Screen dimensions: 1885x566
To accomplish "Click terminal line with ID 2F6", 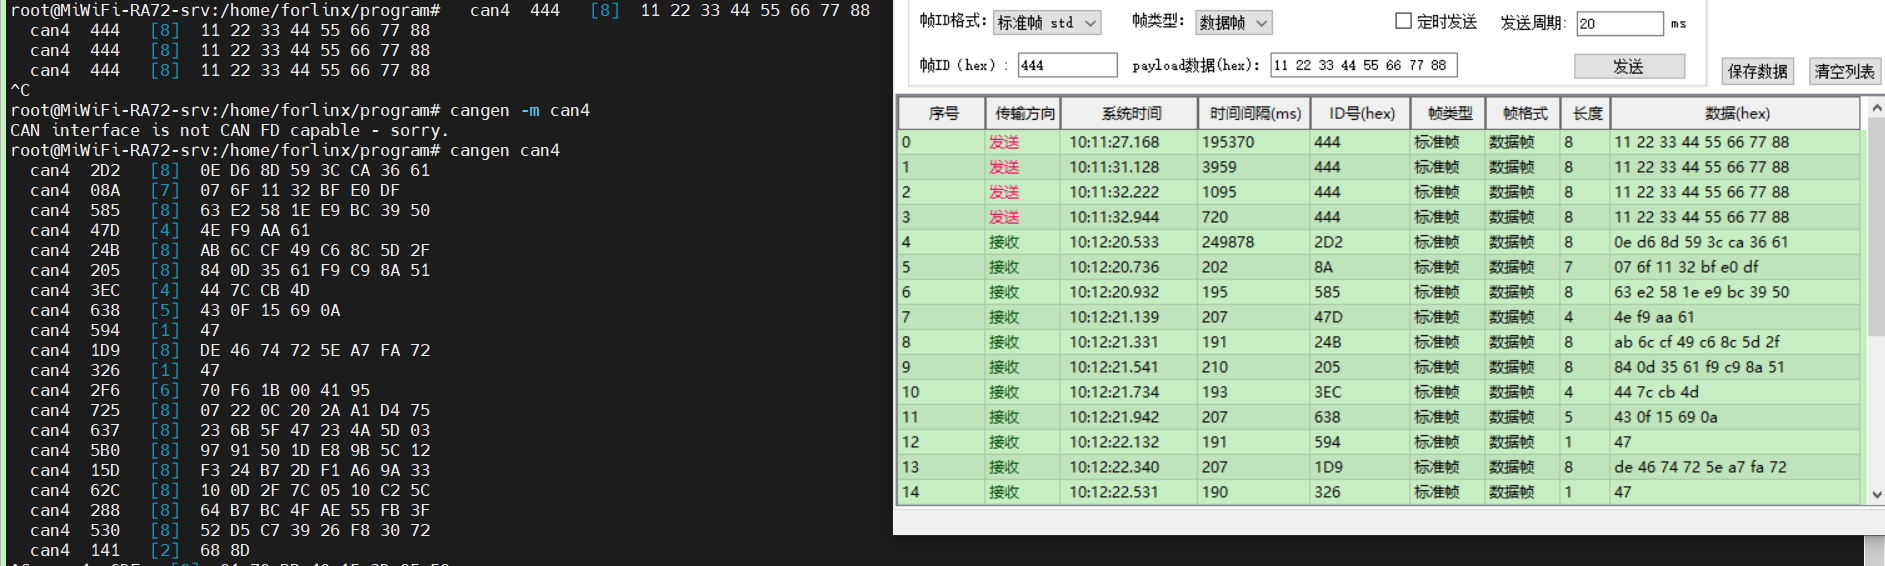I will click(x=200, y=390).
